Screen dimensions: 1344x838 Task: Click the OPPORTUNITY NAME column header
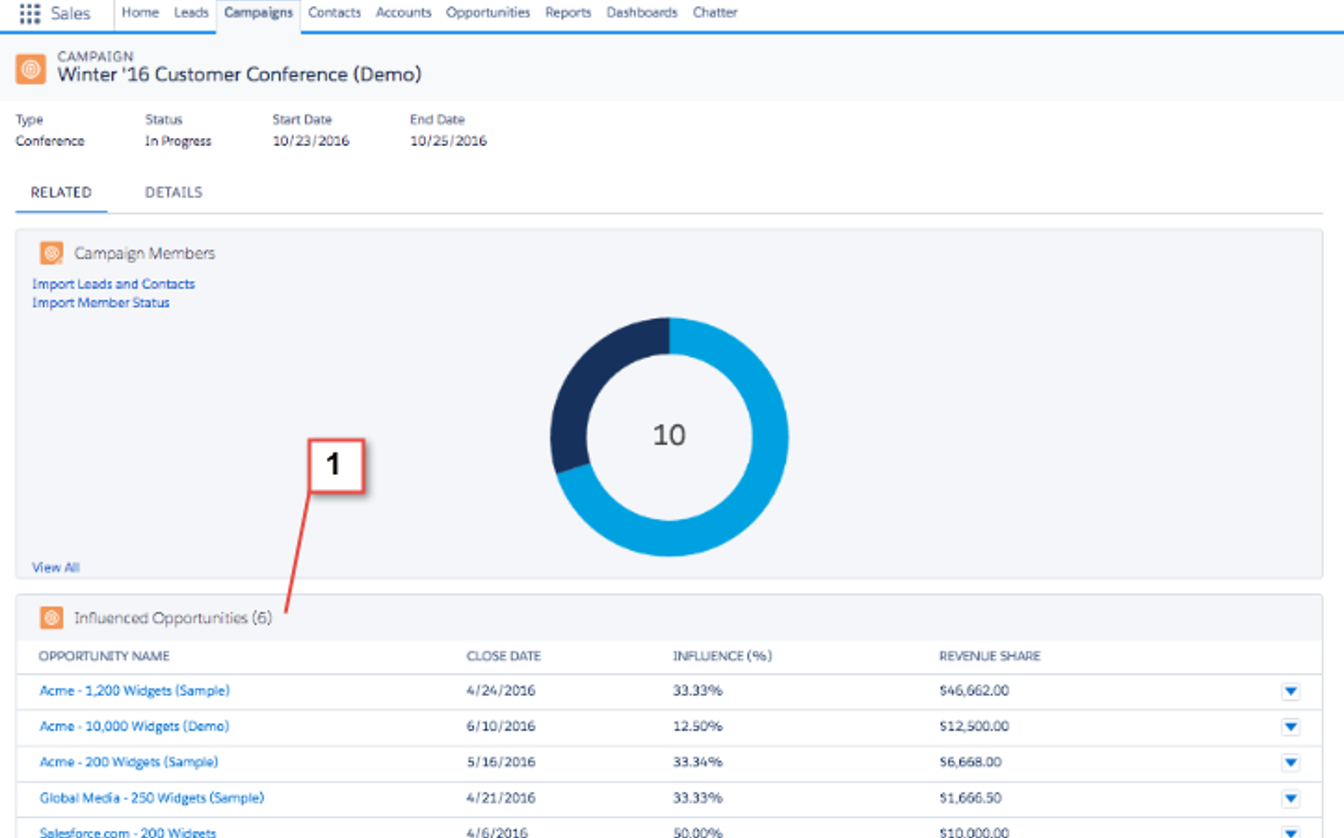(x=104, y=656)
